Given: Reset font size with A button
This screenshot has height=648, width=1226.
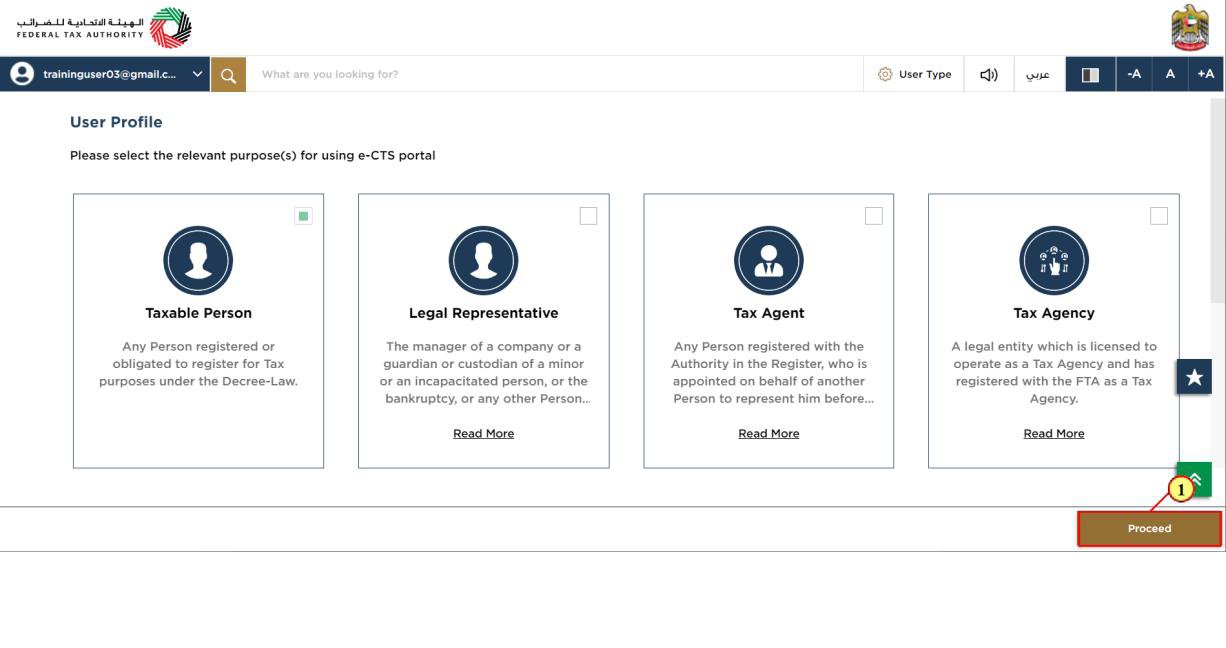Looking at the screenshot, I should [1170, 74].
